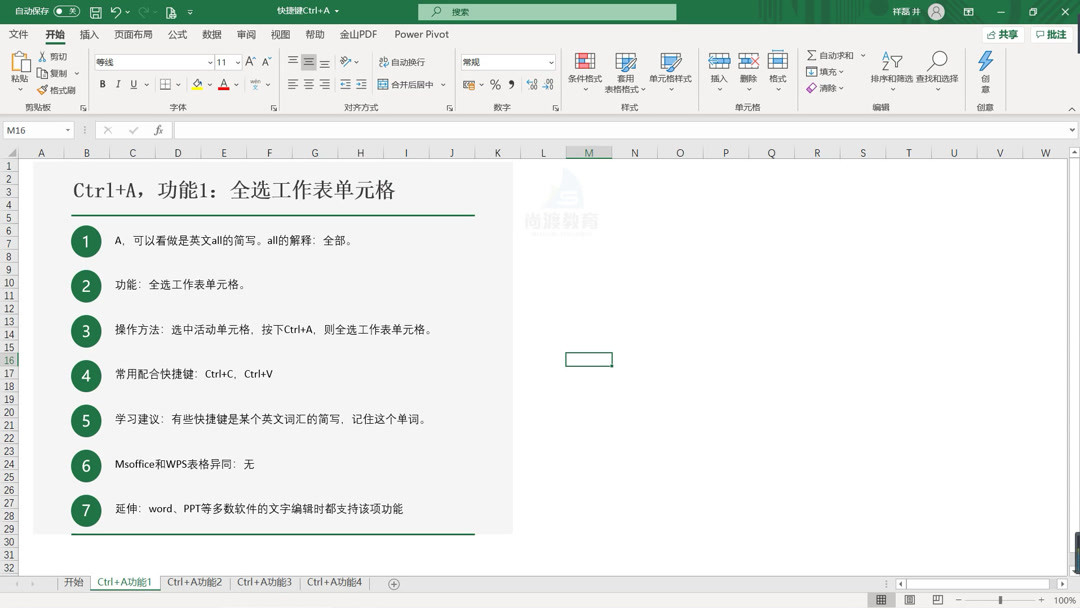Activate the 格式刷 (Format Painter)
This screenshot has height=608, width=1080.
[x=55, y=90]
